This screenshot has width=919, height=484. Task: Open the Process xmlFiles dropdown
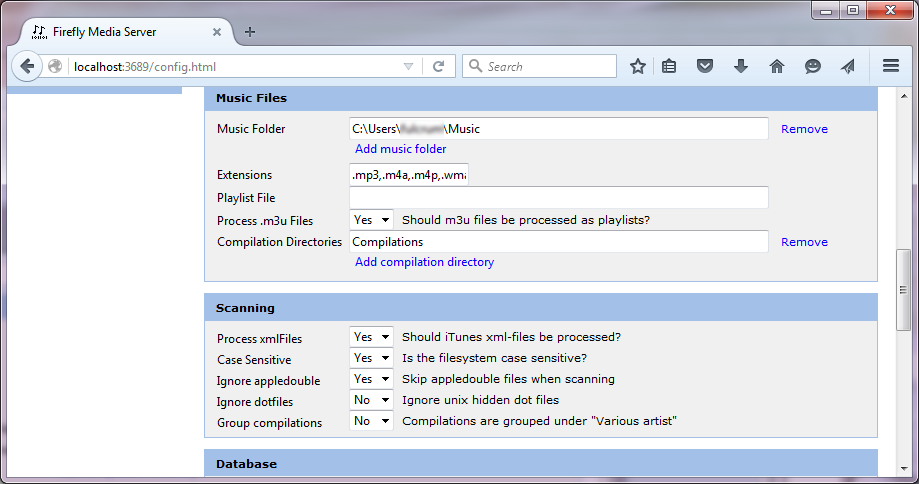point(371,337)
